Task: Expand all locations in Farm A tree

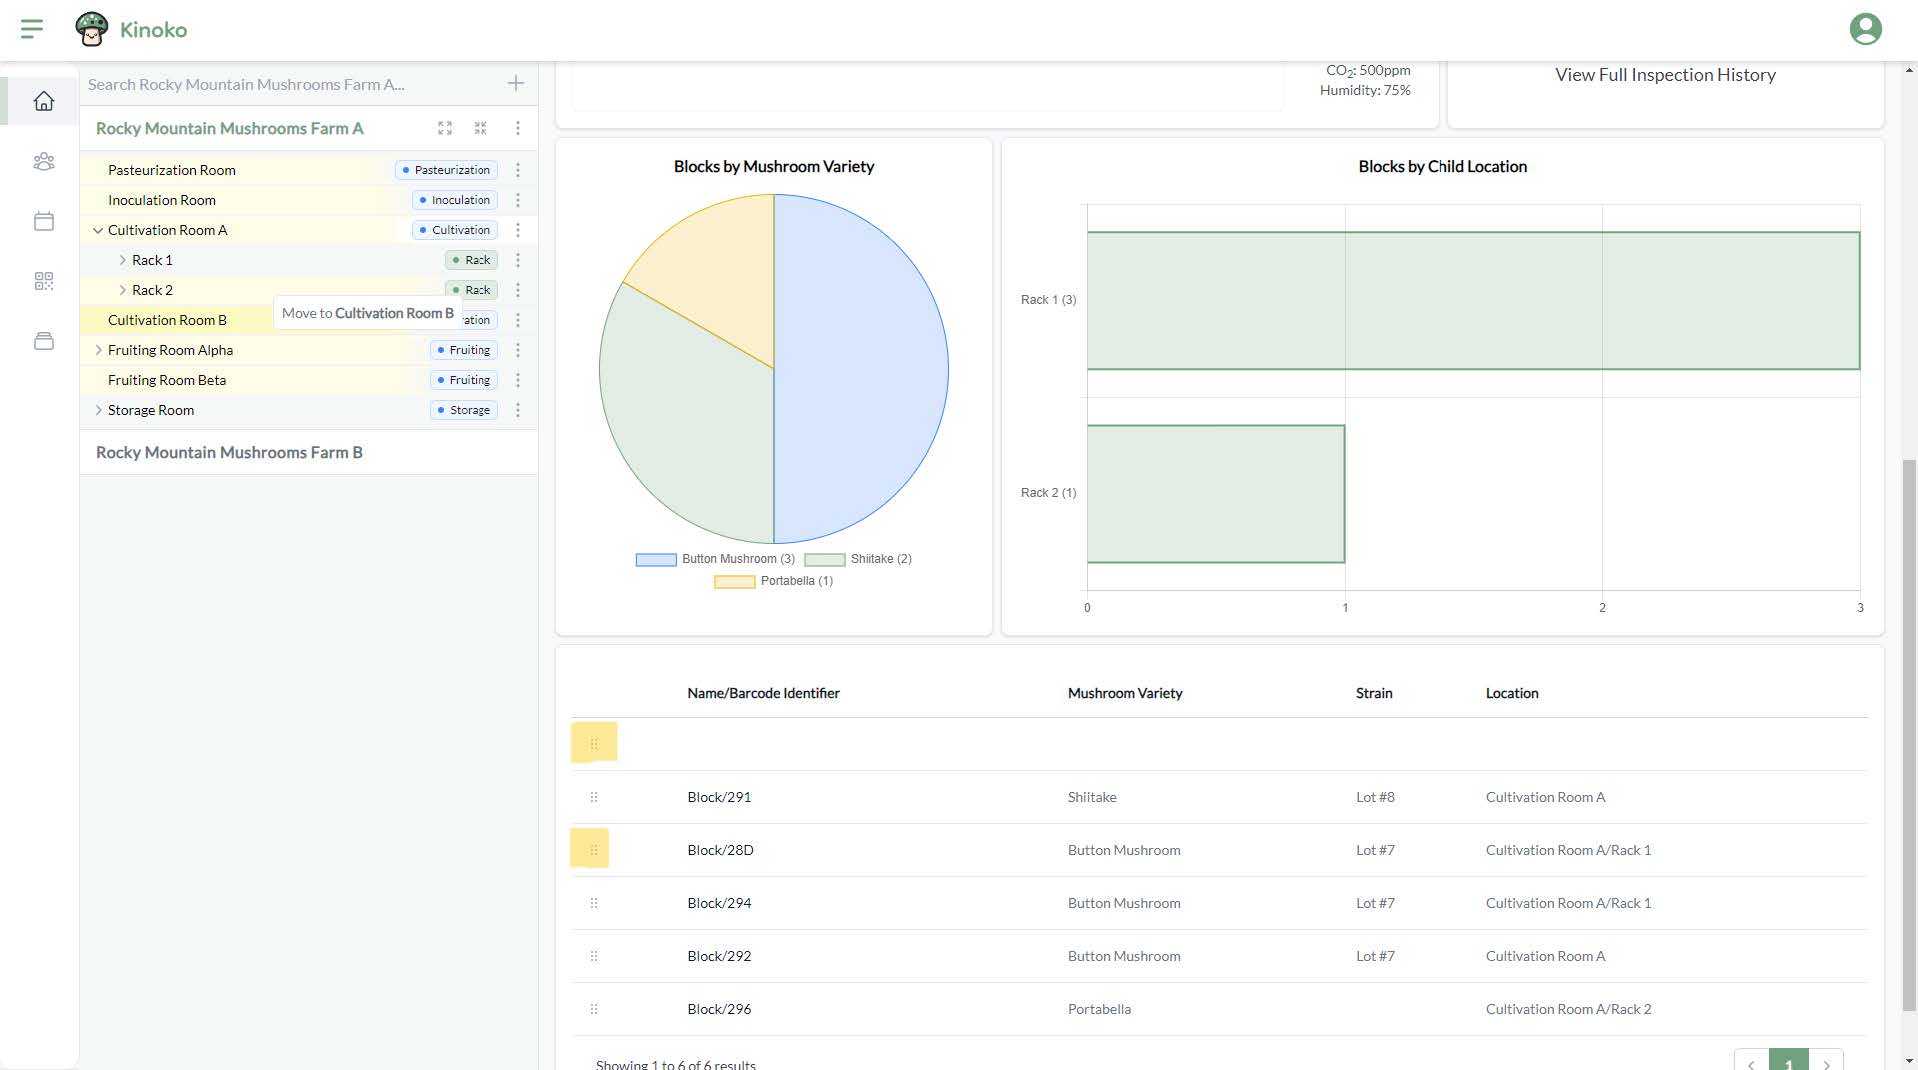Action: coord(445,128)
